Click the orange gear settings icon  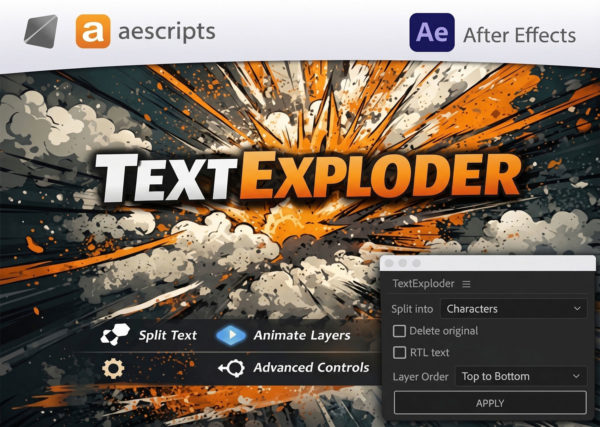[113, 368]
